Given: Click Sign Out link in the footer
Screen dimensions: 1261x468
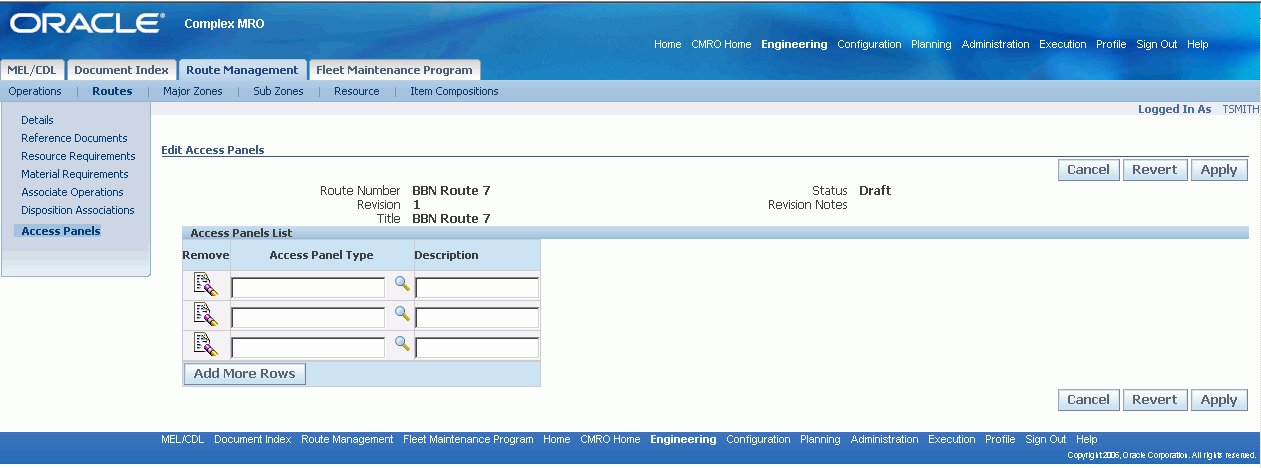Looking at the screenshot, I should 1046,439.
